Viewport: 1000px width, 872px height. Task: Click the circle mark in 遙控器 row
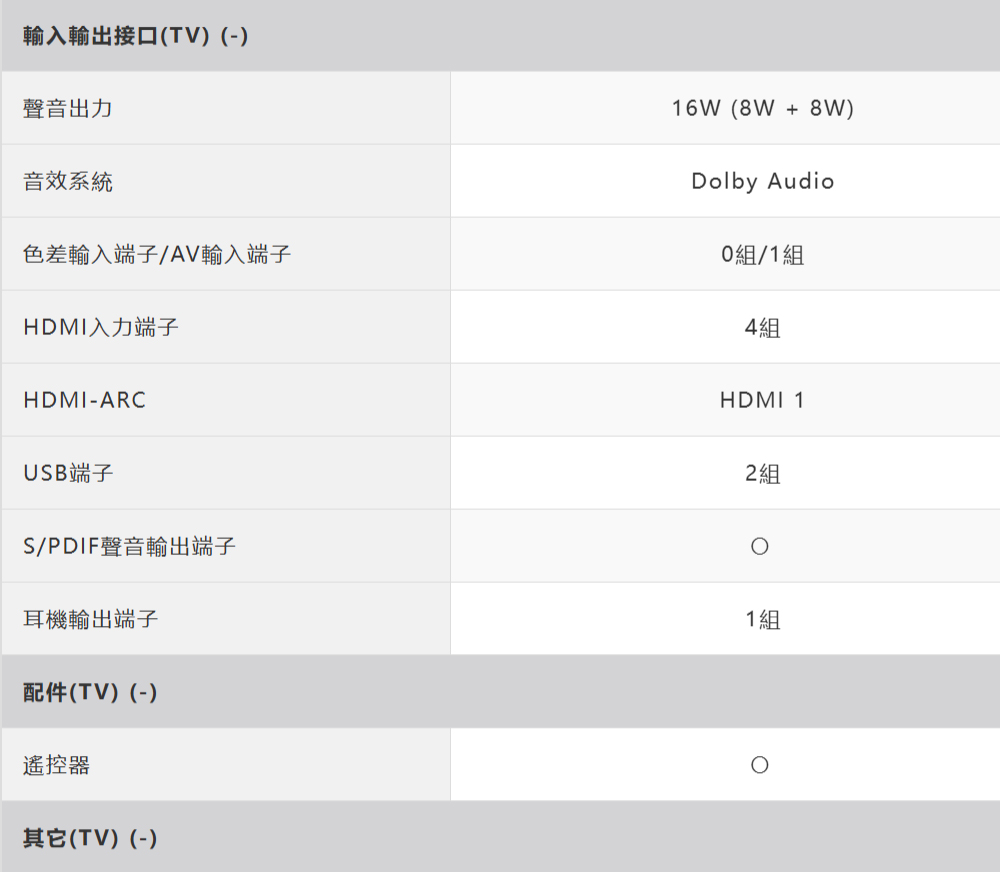tap(759, 766)
